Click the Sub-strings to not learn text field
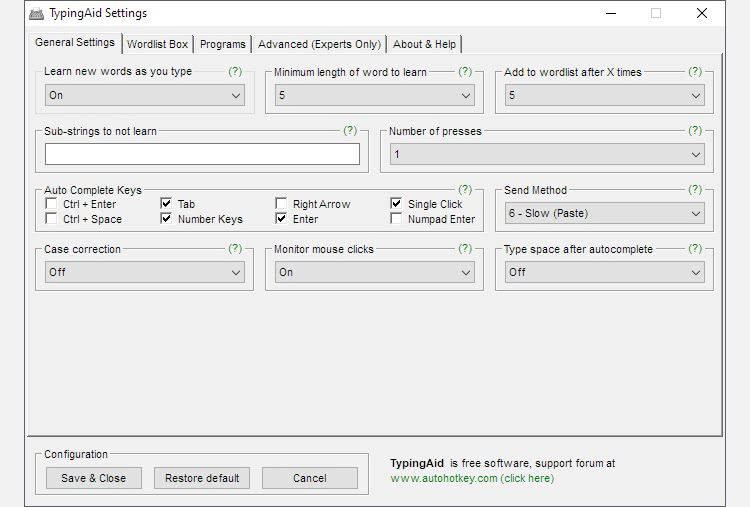This screenshot has width=750, height=507. [x=202, y=154]
